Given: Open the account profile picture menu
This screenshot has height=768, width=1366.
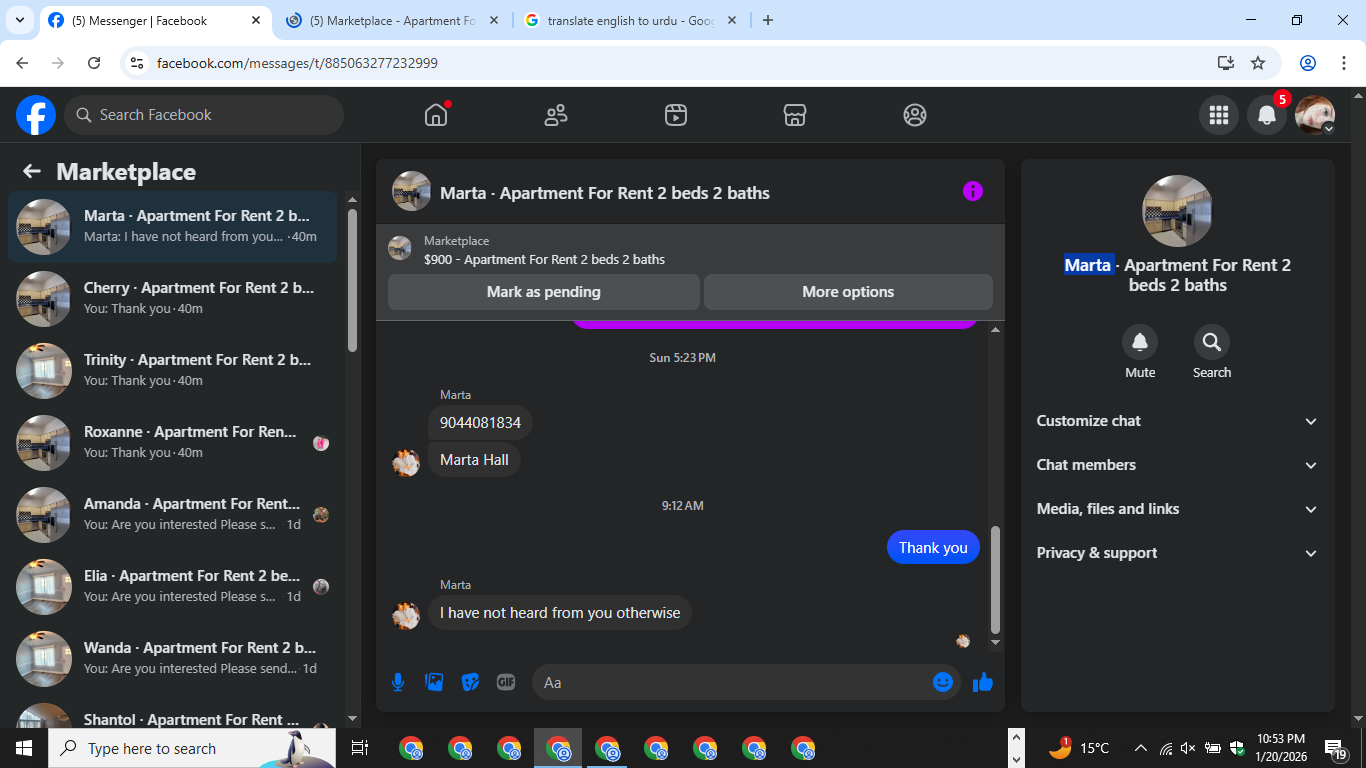Looking at the screenshot, I should coord(1315,115).
